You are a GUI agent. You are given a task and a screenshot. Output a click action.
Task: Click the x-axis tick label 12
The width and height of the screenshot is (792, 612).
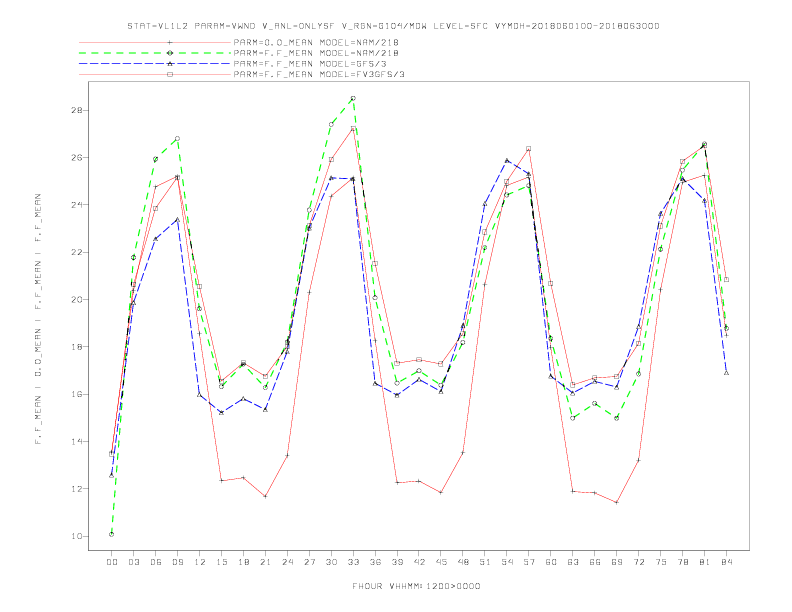point(200,562)
